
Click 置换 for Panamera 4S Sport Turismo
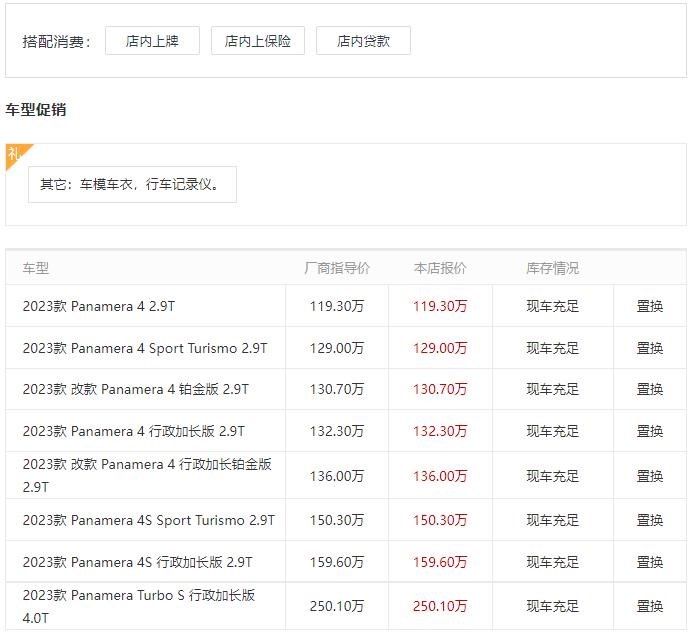[x=650, y=520]
